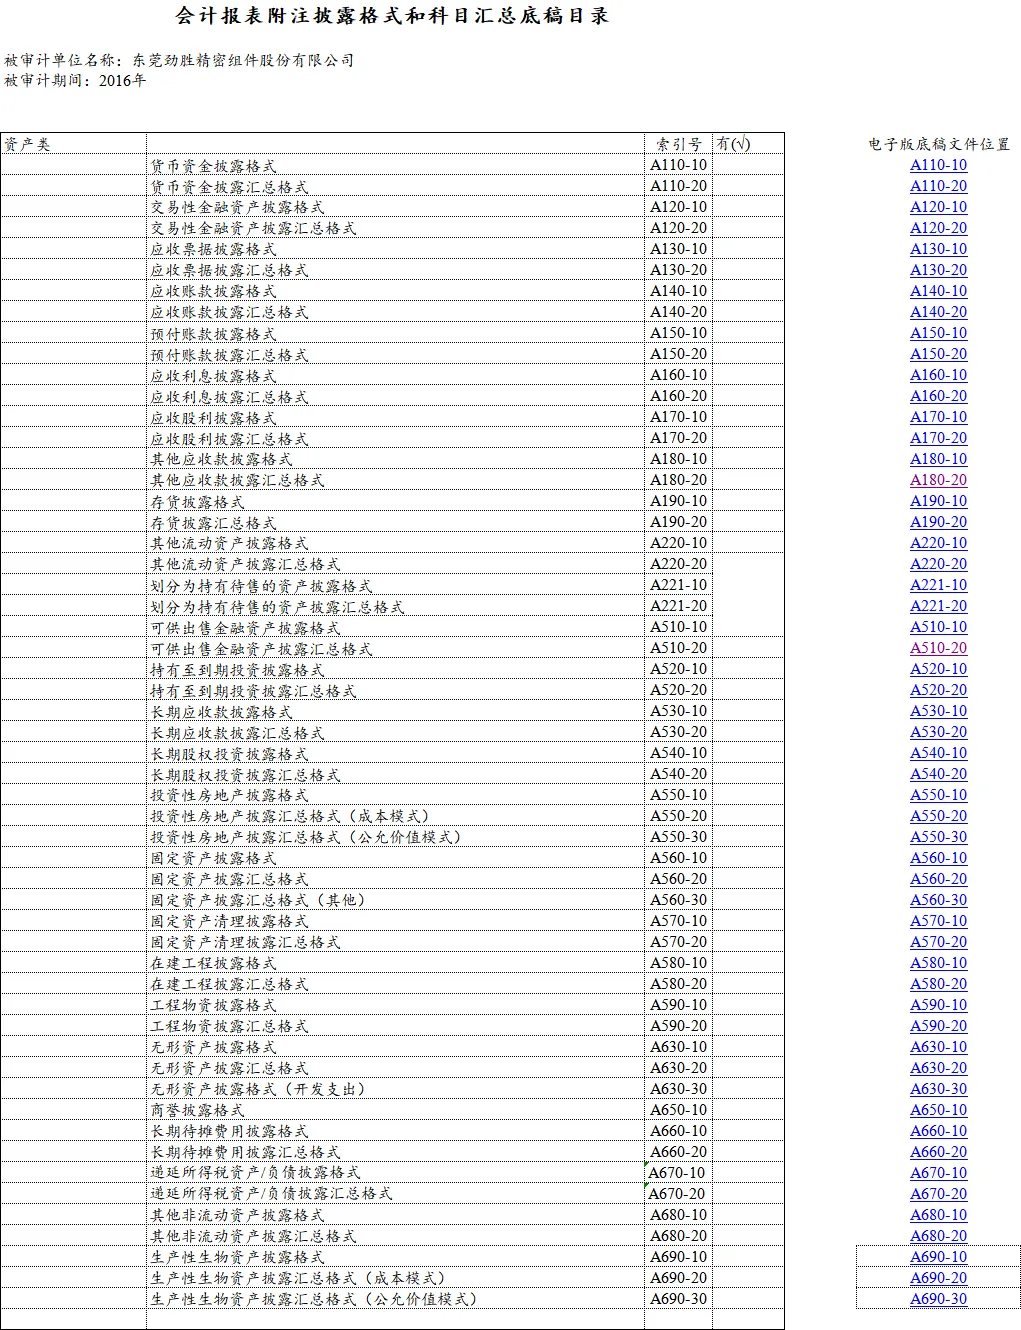
Task: Select the 划分为持有待售的资产披露格式 cell
Action: (x=395, y=585)
